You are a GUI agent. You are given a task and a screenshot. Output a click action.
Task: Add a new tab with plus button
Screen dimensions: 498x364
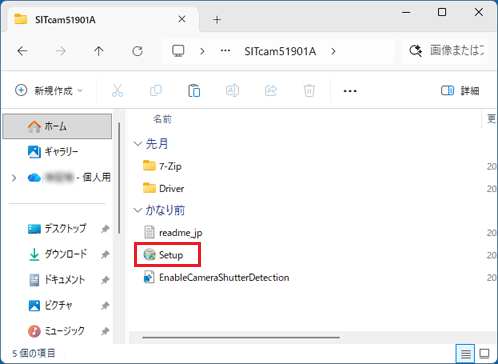(x=217, y=20)
